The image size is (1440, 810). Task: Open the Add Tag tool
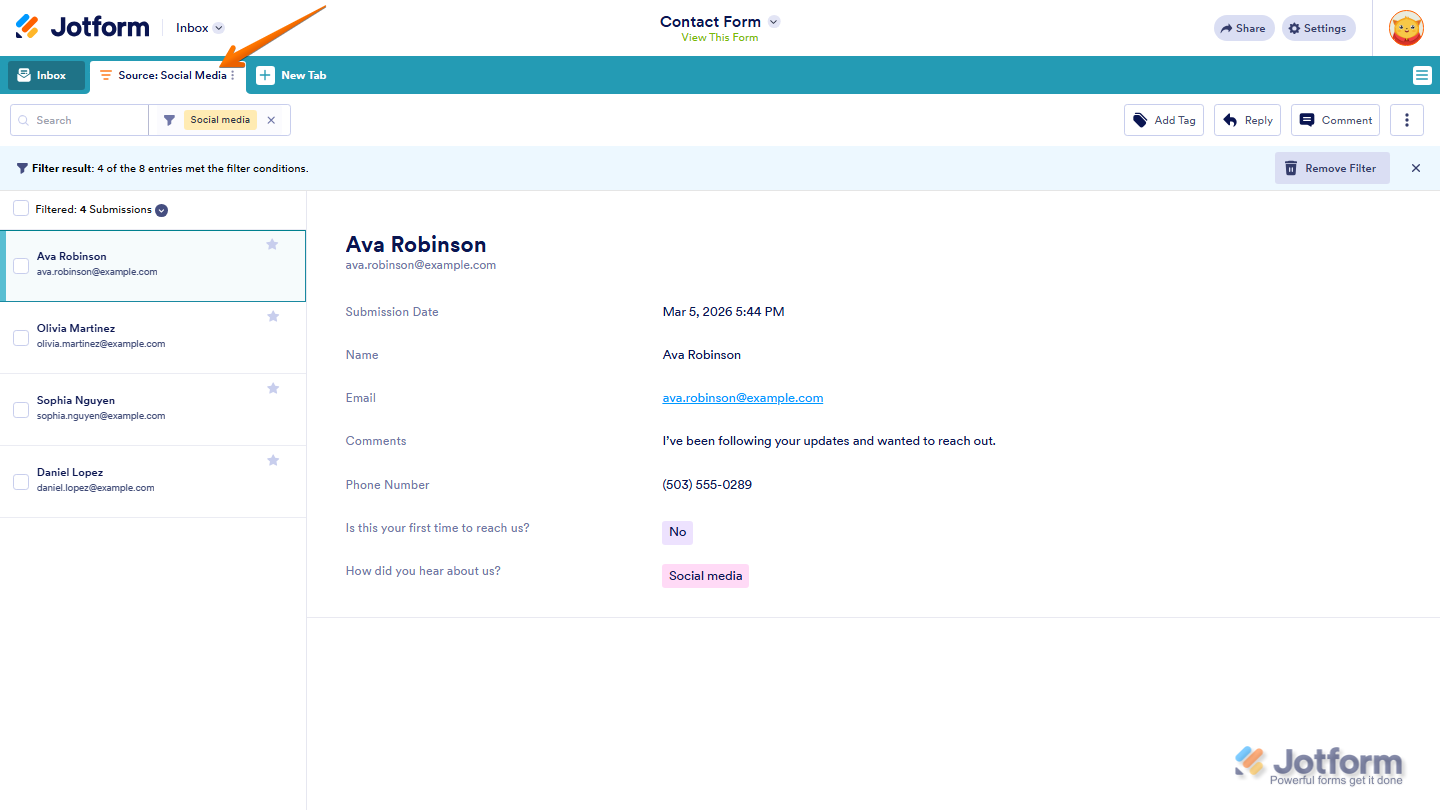point(1163,120)
